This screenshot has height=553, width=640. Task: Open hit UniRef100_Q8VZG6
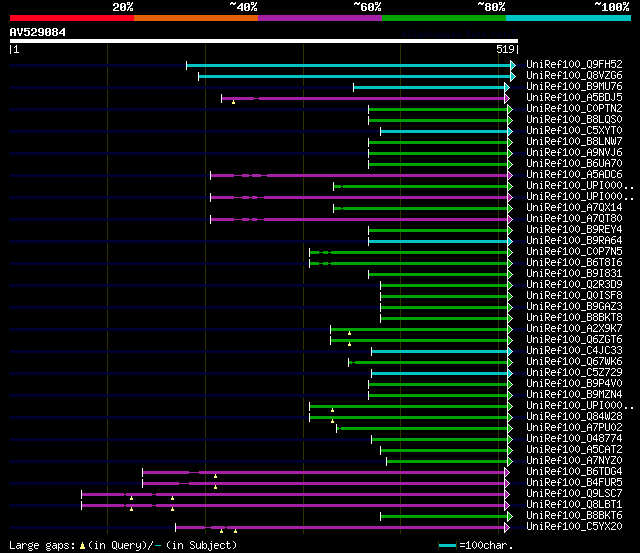(x=574, y=76)
